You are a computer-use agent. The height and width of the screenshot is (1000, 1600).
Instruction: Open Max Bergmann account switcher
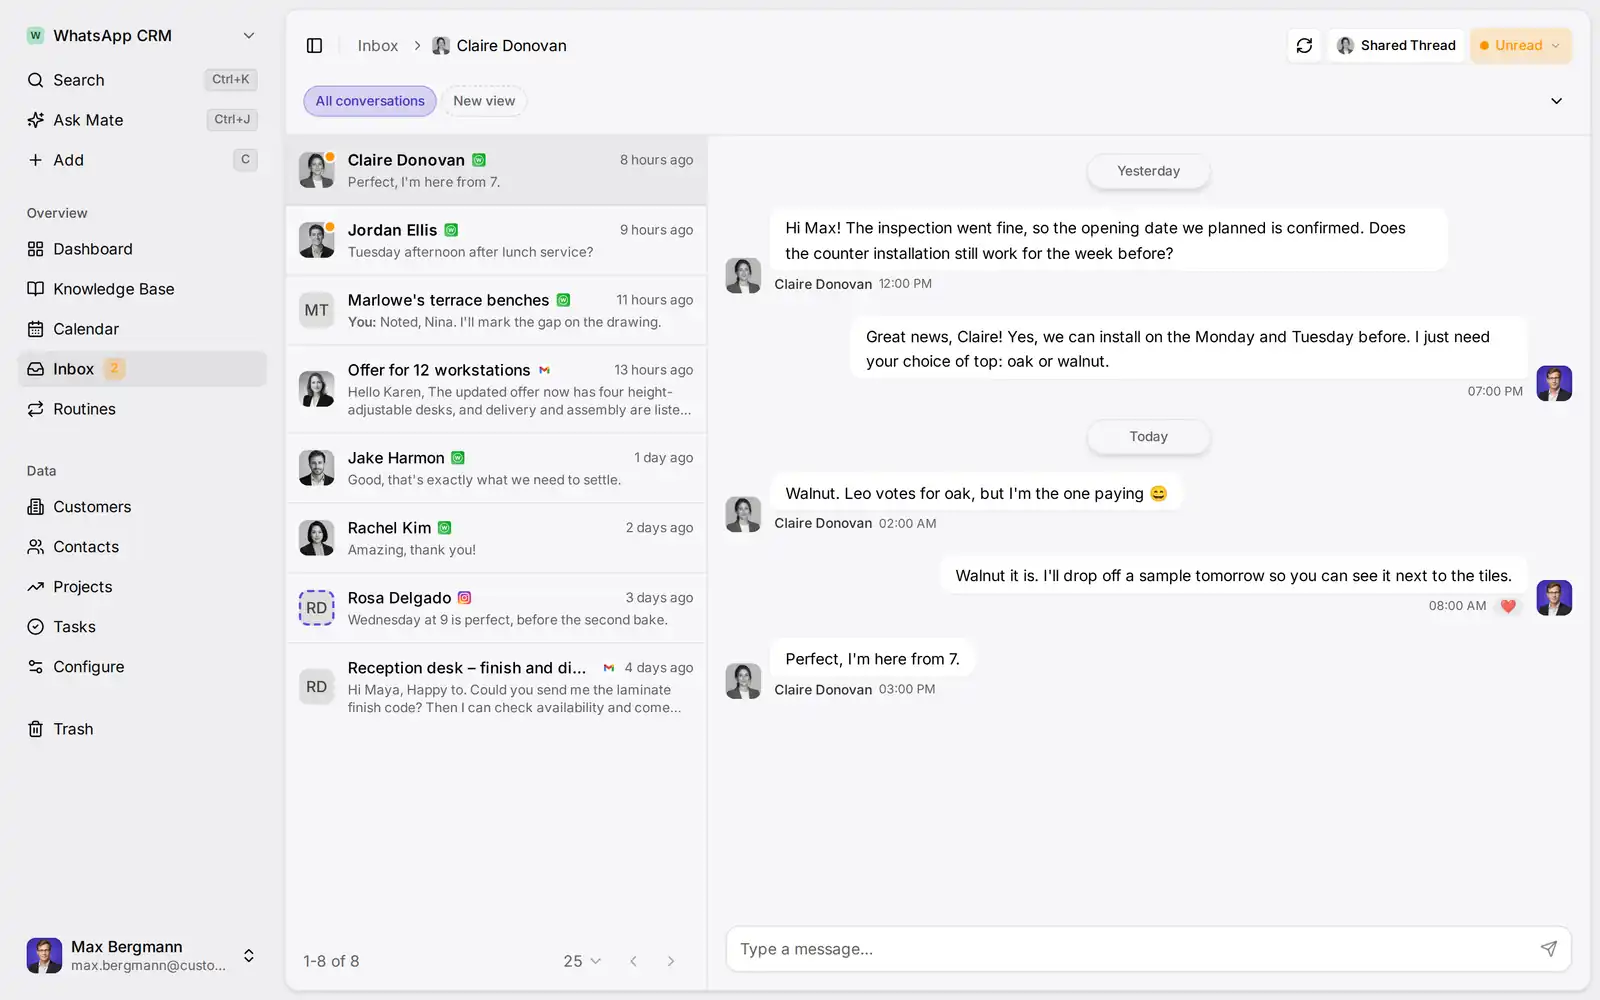tap(141, 955)
